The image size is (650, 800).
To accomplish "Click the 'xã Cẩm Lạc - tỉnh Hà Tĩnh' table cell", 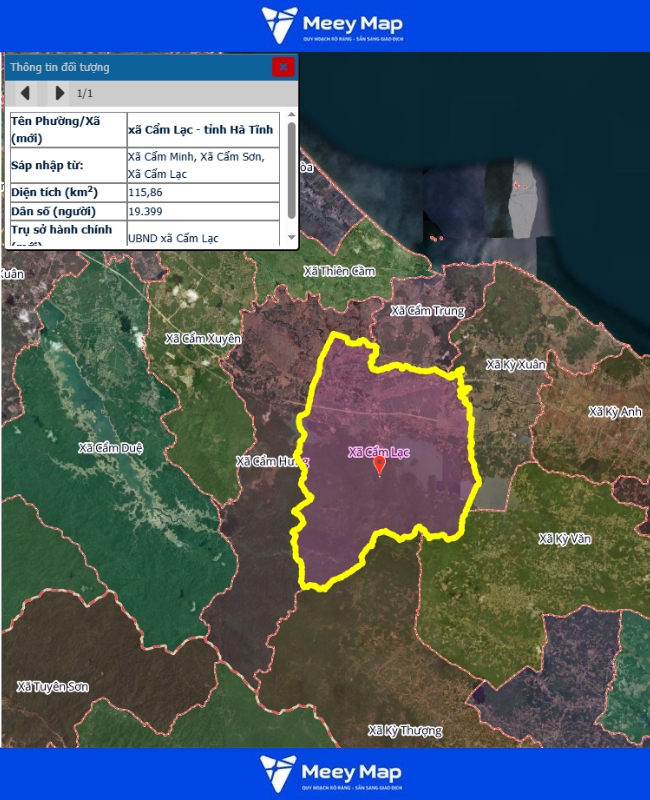I will (205, 130).
